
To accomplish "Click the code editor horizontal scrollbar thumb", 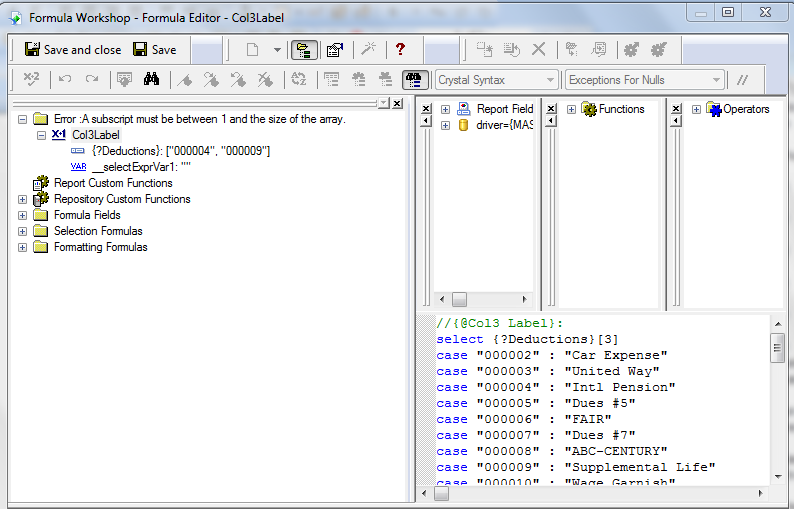I will (442, 493).
